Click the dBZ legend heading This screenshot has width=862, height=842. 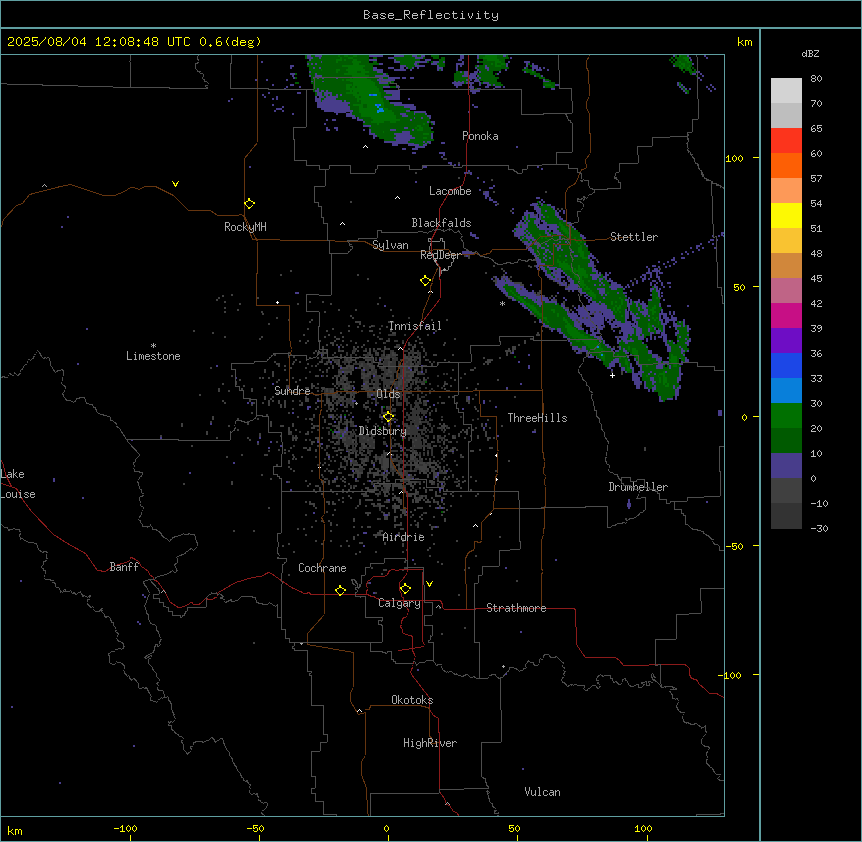point(810,53)
